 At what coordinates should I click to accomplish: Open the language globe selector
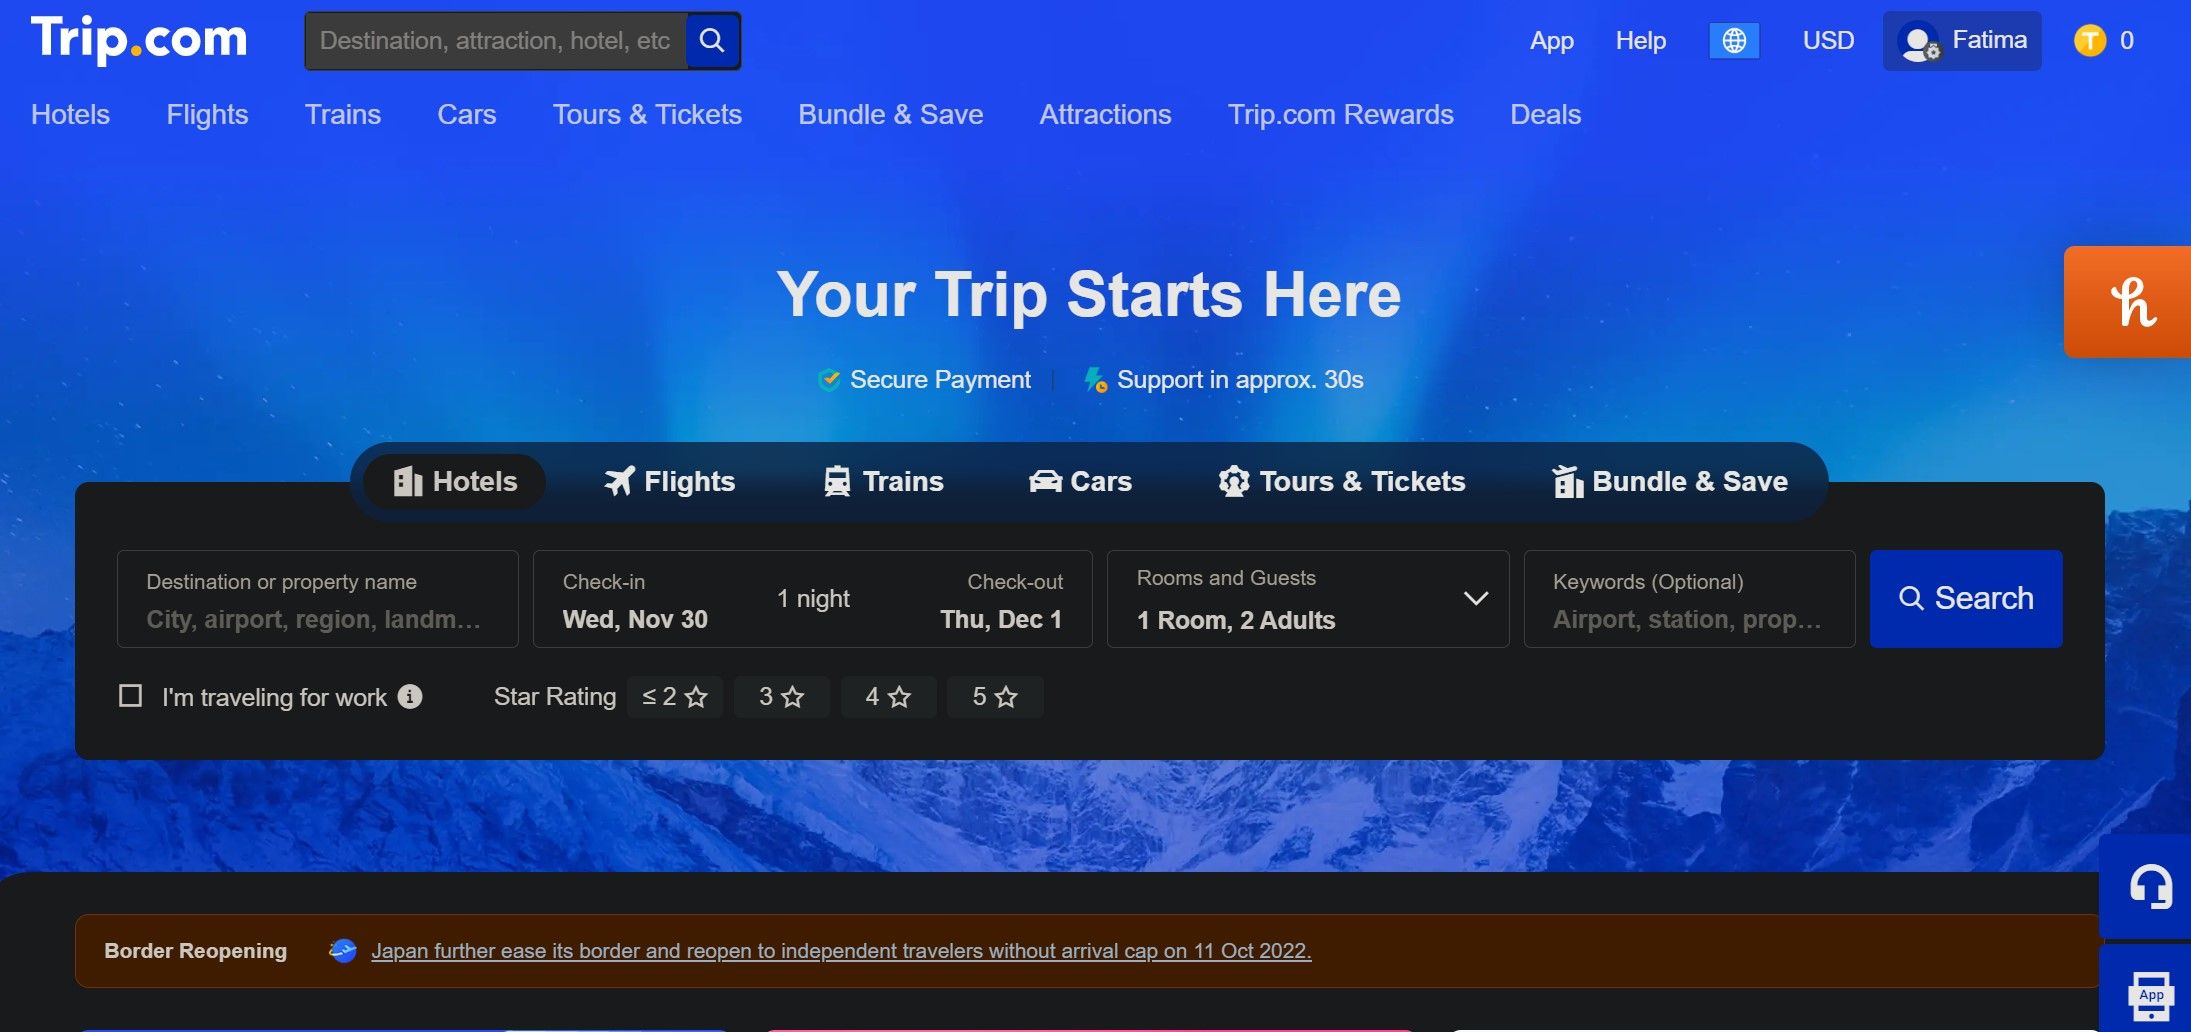1734,41
